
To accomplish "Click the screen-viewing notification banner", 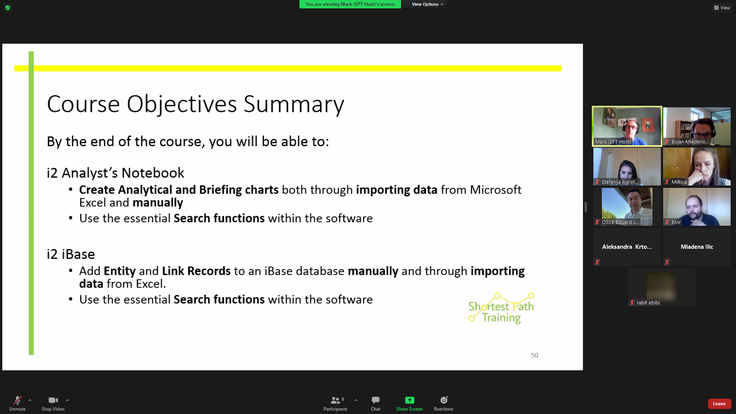I will tap(350, 4).
